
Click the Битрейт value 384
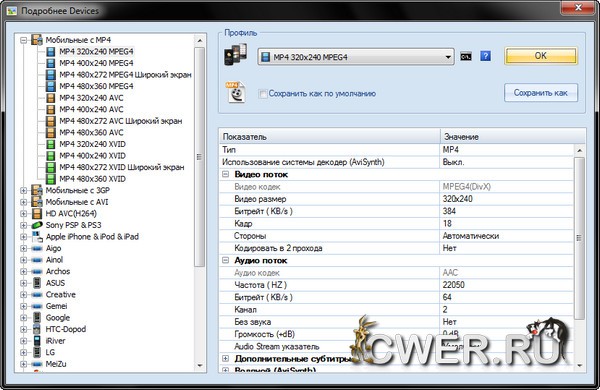(449, 211)
